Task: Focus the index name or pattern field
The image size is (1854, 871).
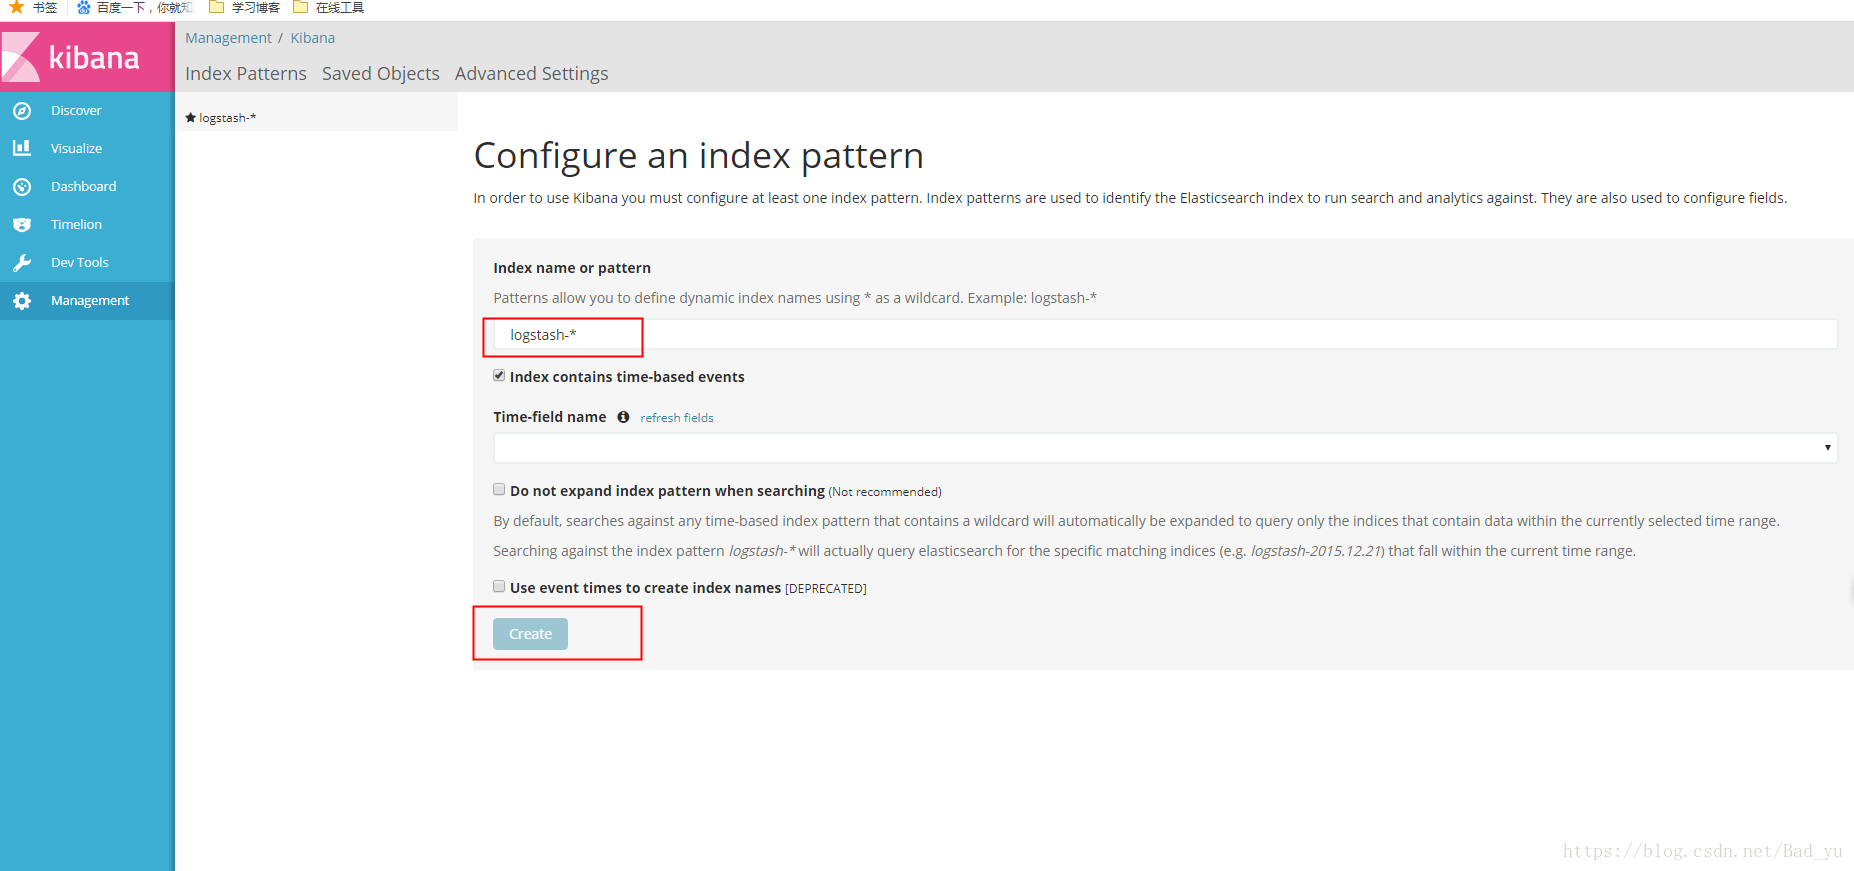Action: point(1165,335)
